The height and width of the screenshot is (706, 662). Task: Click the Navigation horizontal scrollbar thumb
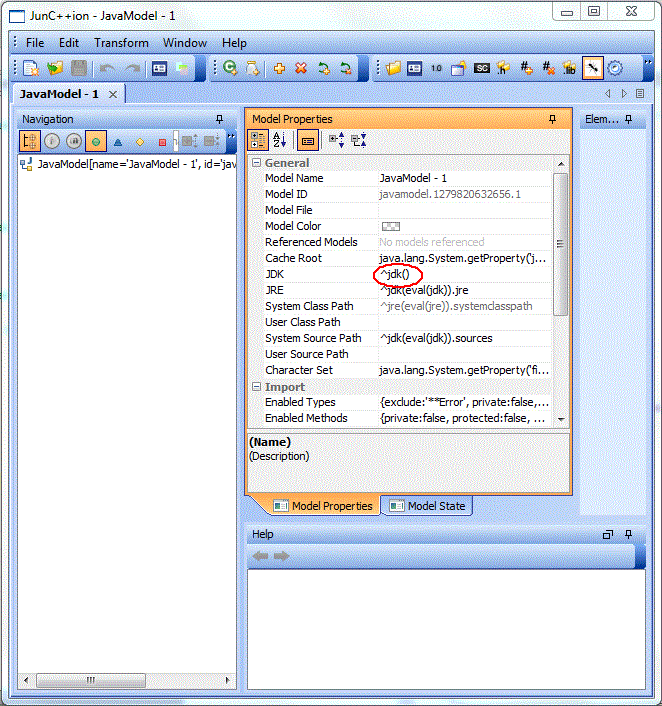[x=91, y=680]
